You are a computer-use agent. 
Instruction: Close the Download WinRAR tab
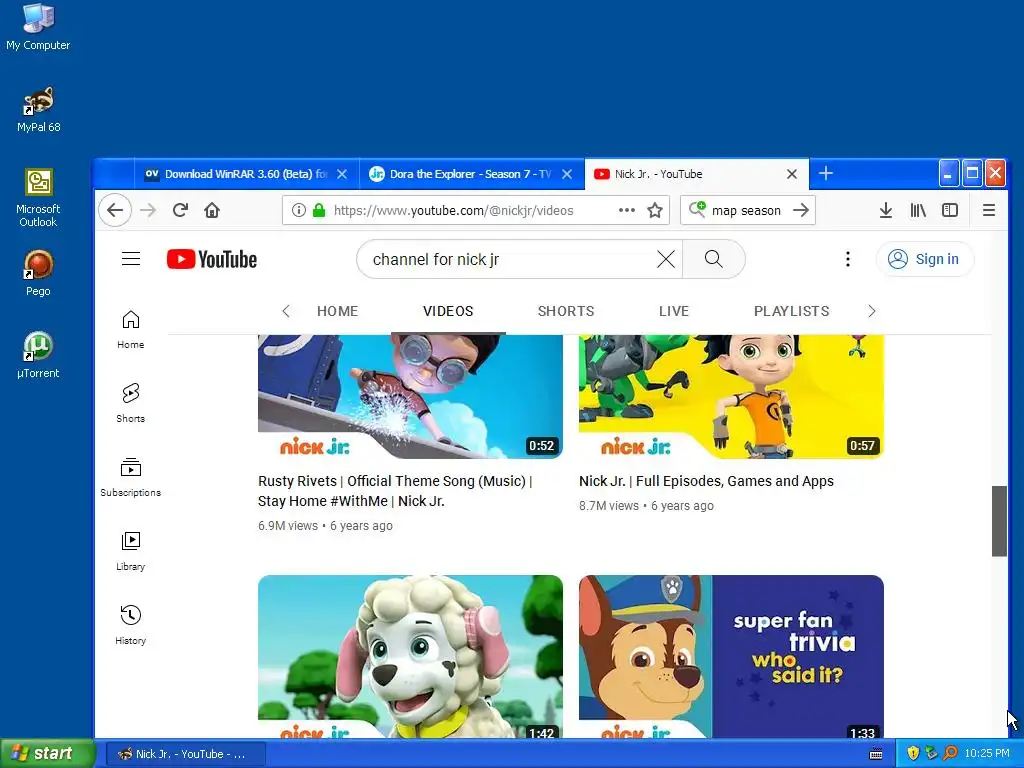[x=342, y=174]
